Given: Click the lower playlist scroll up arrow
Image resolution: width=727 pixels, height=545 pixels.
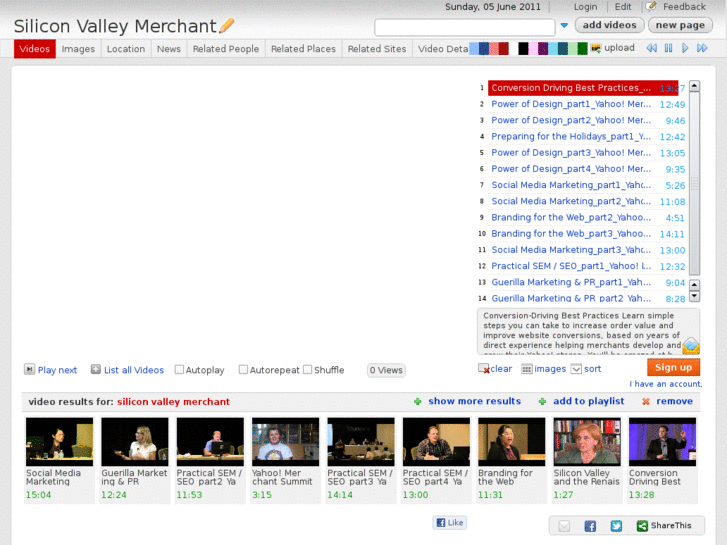Looking at the screenshot, I should (695, 285).
